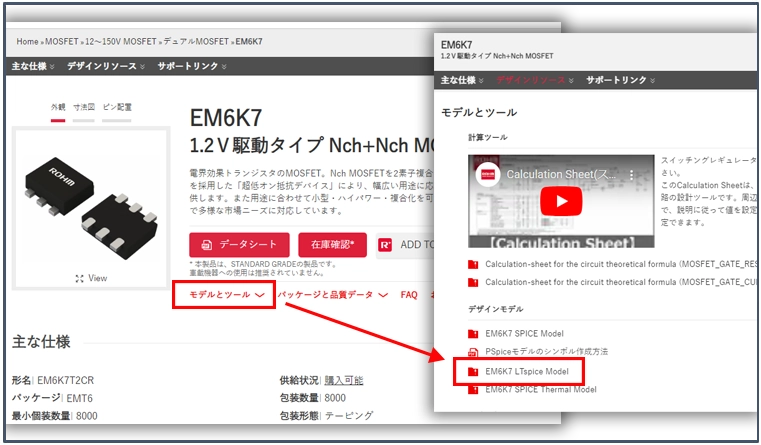Open the MOSFET_GATE_CU calculation-sheet link
This screenshot has width=761, height=445.
[621, 282]
